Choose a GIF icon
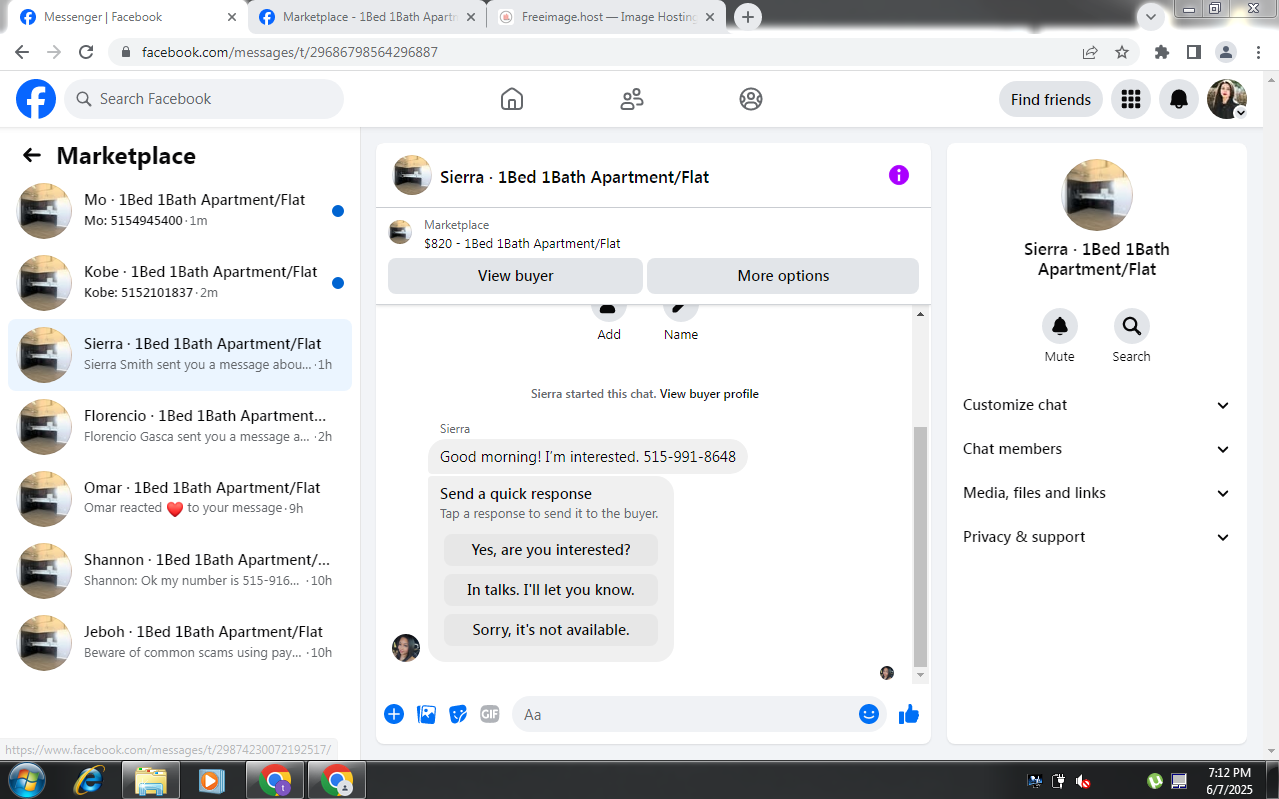Screen dimensions: 1279x799 pyautogui.click(x=490, y=714)
